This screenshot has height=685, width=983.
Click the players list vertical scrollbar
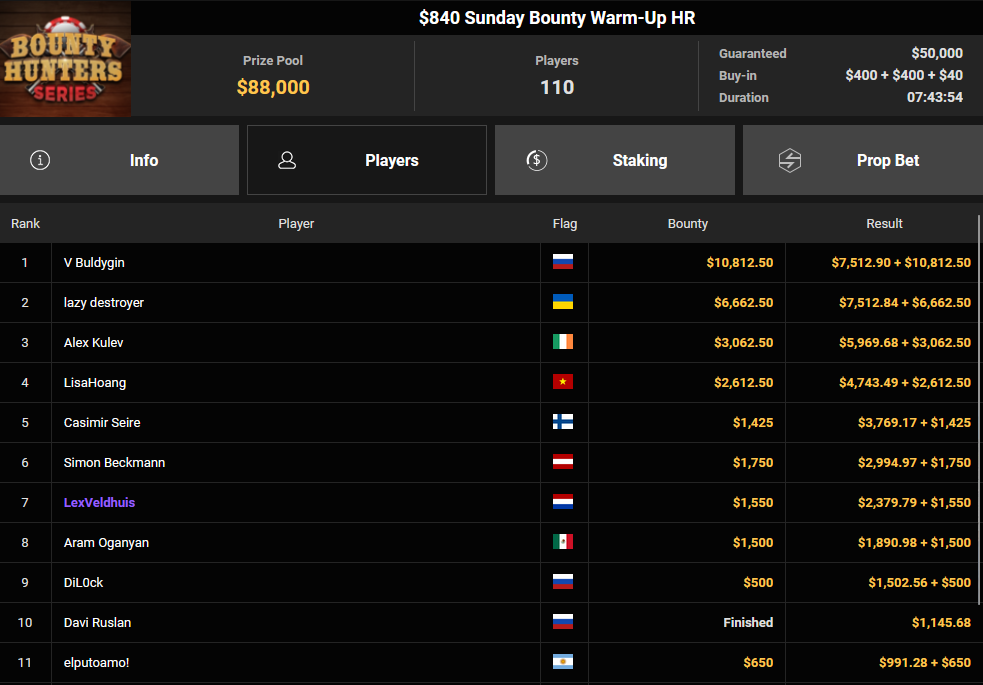tap(979, 400)
